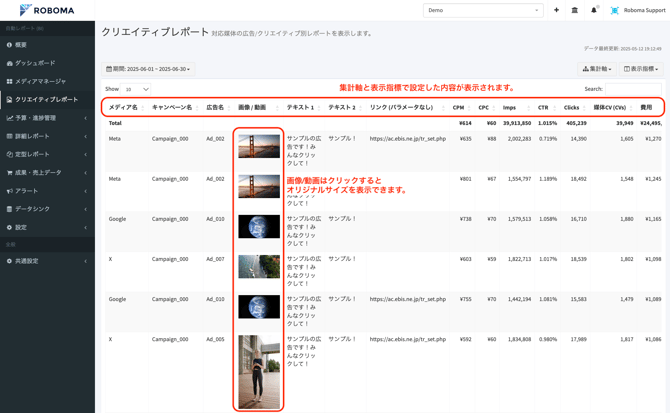Viewport: 670px width, 413px height.
Task: Open メディアマネージャ page
Action: point(47,81)
